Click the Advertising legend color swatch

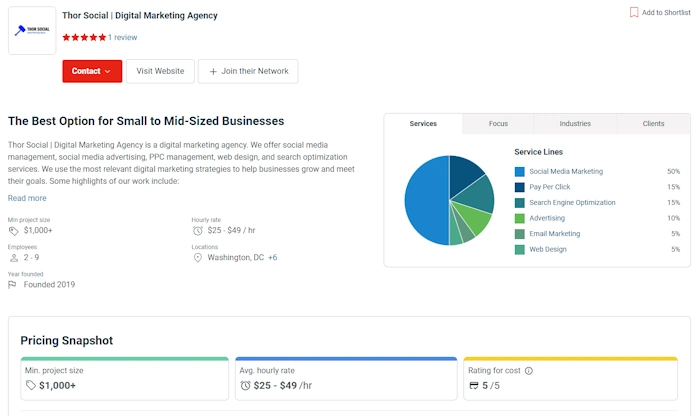[520, 218]
